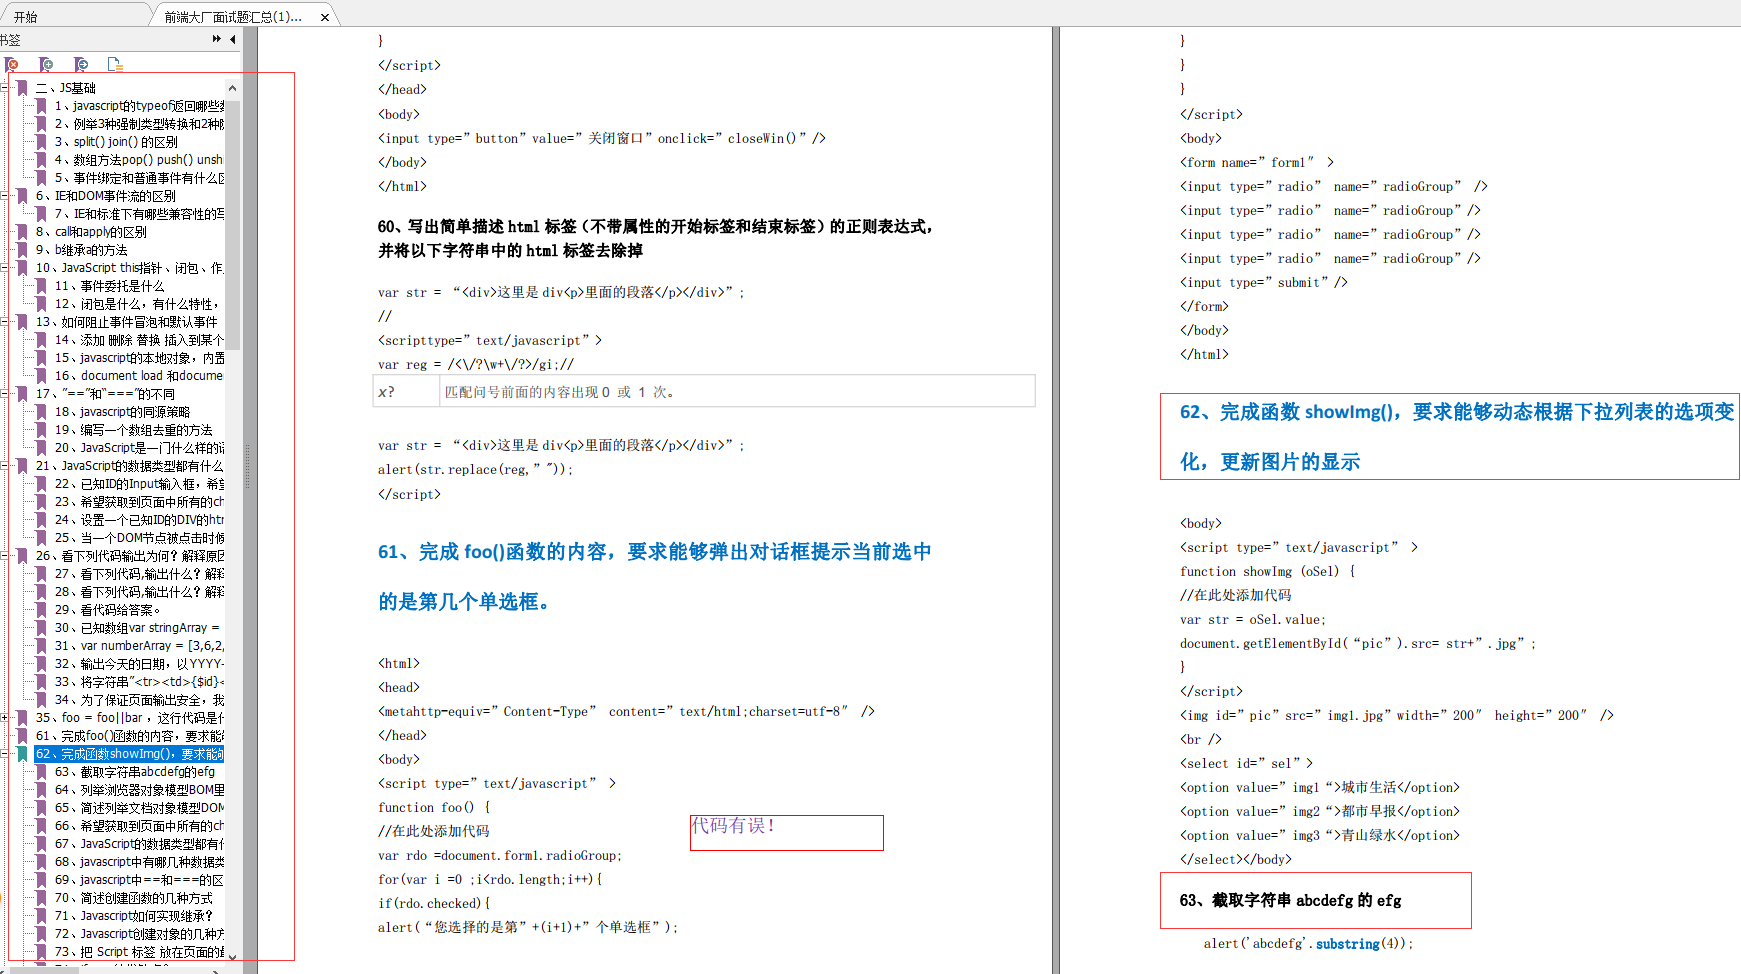This screenshot has width=1741, height=974.
Task: Click the bookmark icon beside 19、编写一个数组去重的方法
Action: [41, 430]
